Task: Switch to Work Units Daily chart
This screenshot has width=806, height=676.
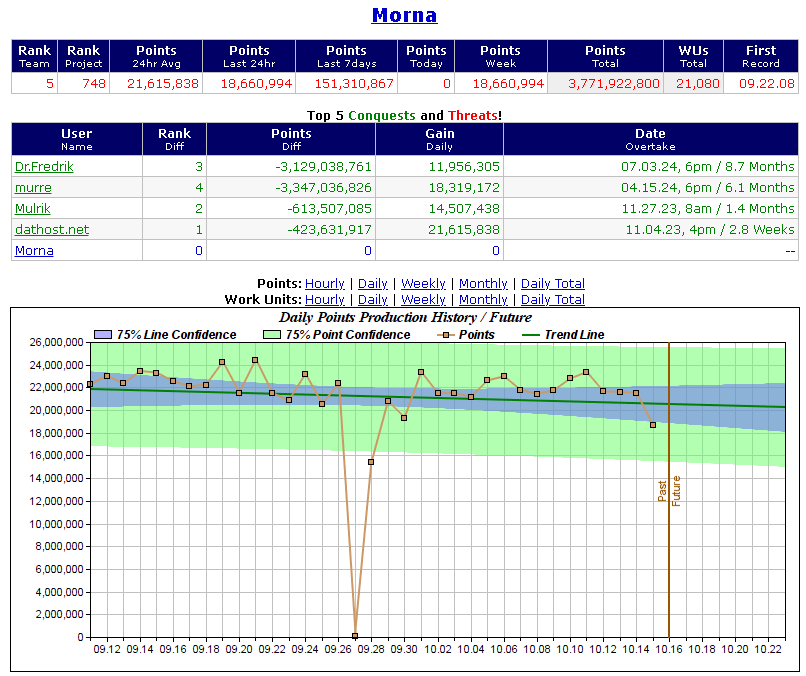Action: coord(373,300)
